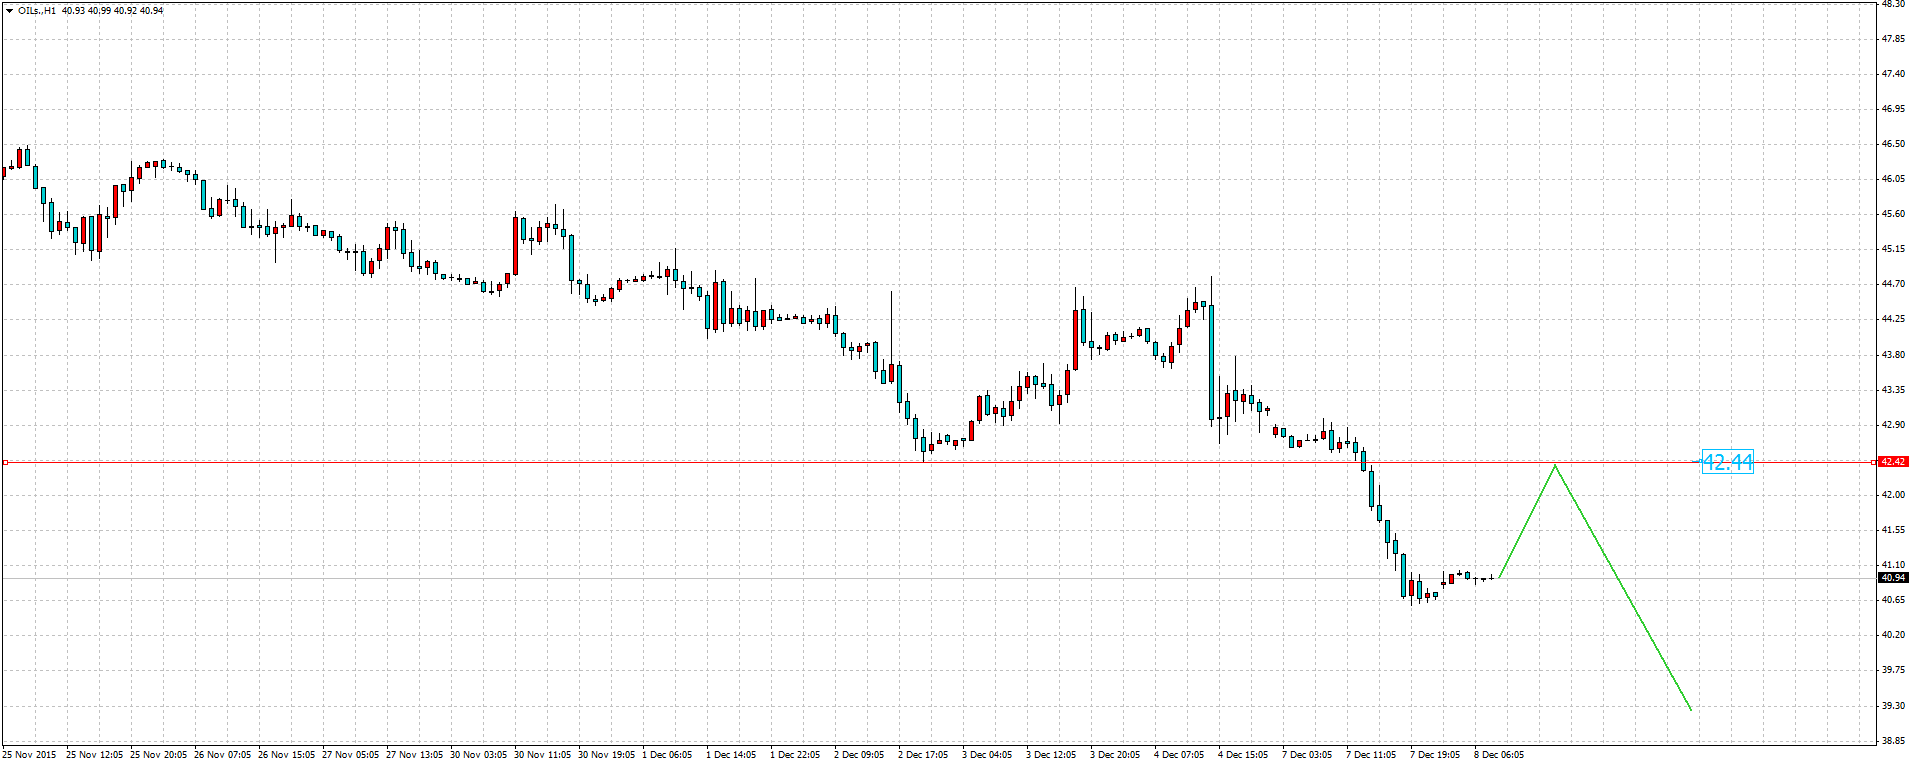The height and width of the screenshot is (763, 1916).
Task: Click the start of green line at last candle
Action: 1500,577
